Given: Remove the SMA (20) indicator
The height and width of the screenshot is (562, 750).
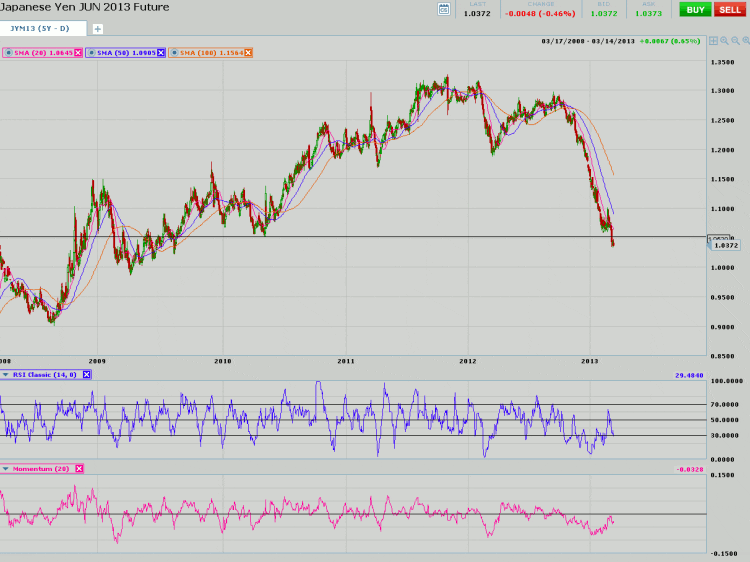Looking at the screenshot, I should [x=77, y=52].
